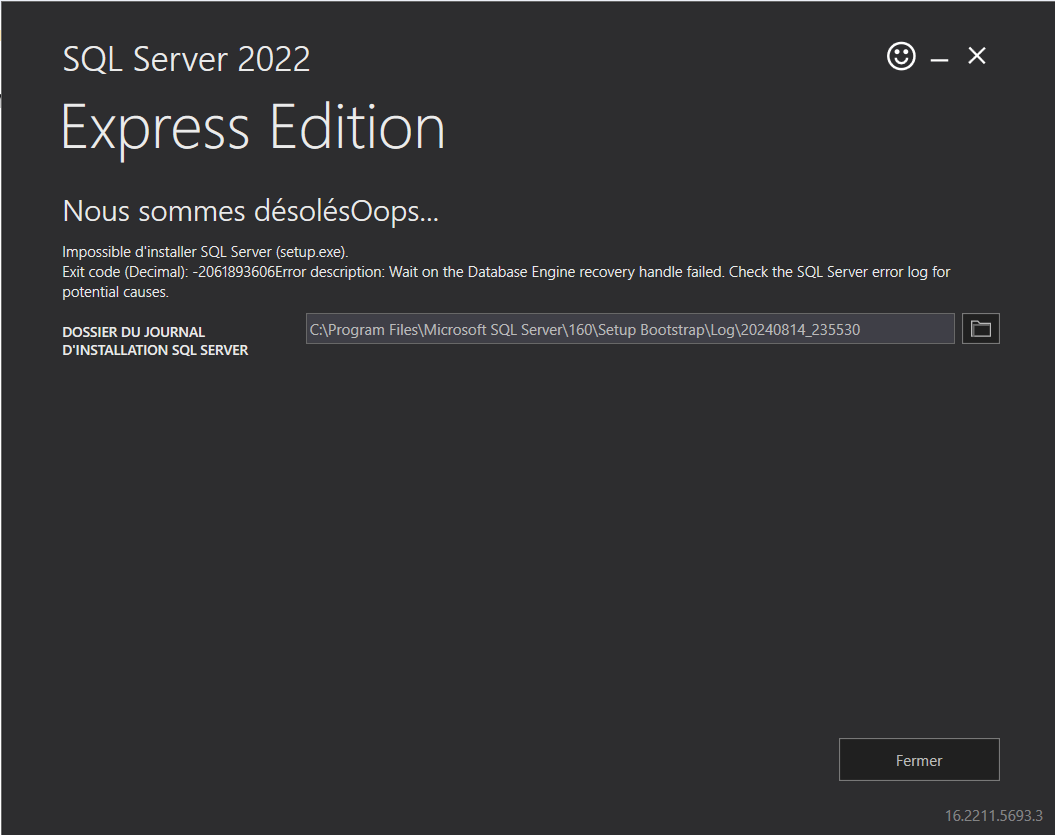Click the 'DOSSIER DU JOURNAL D'INSTALLATION' label
This screenshot has height=835, width=1055.
[x=155, y=341]
